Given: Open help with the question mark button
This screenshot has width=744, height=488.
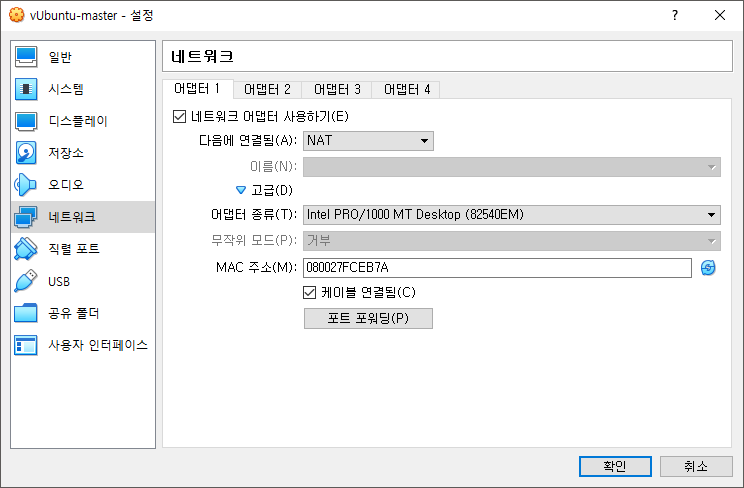Looking at the screenshot, I should pyautogui.click(x=675, y=15).
